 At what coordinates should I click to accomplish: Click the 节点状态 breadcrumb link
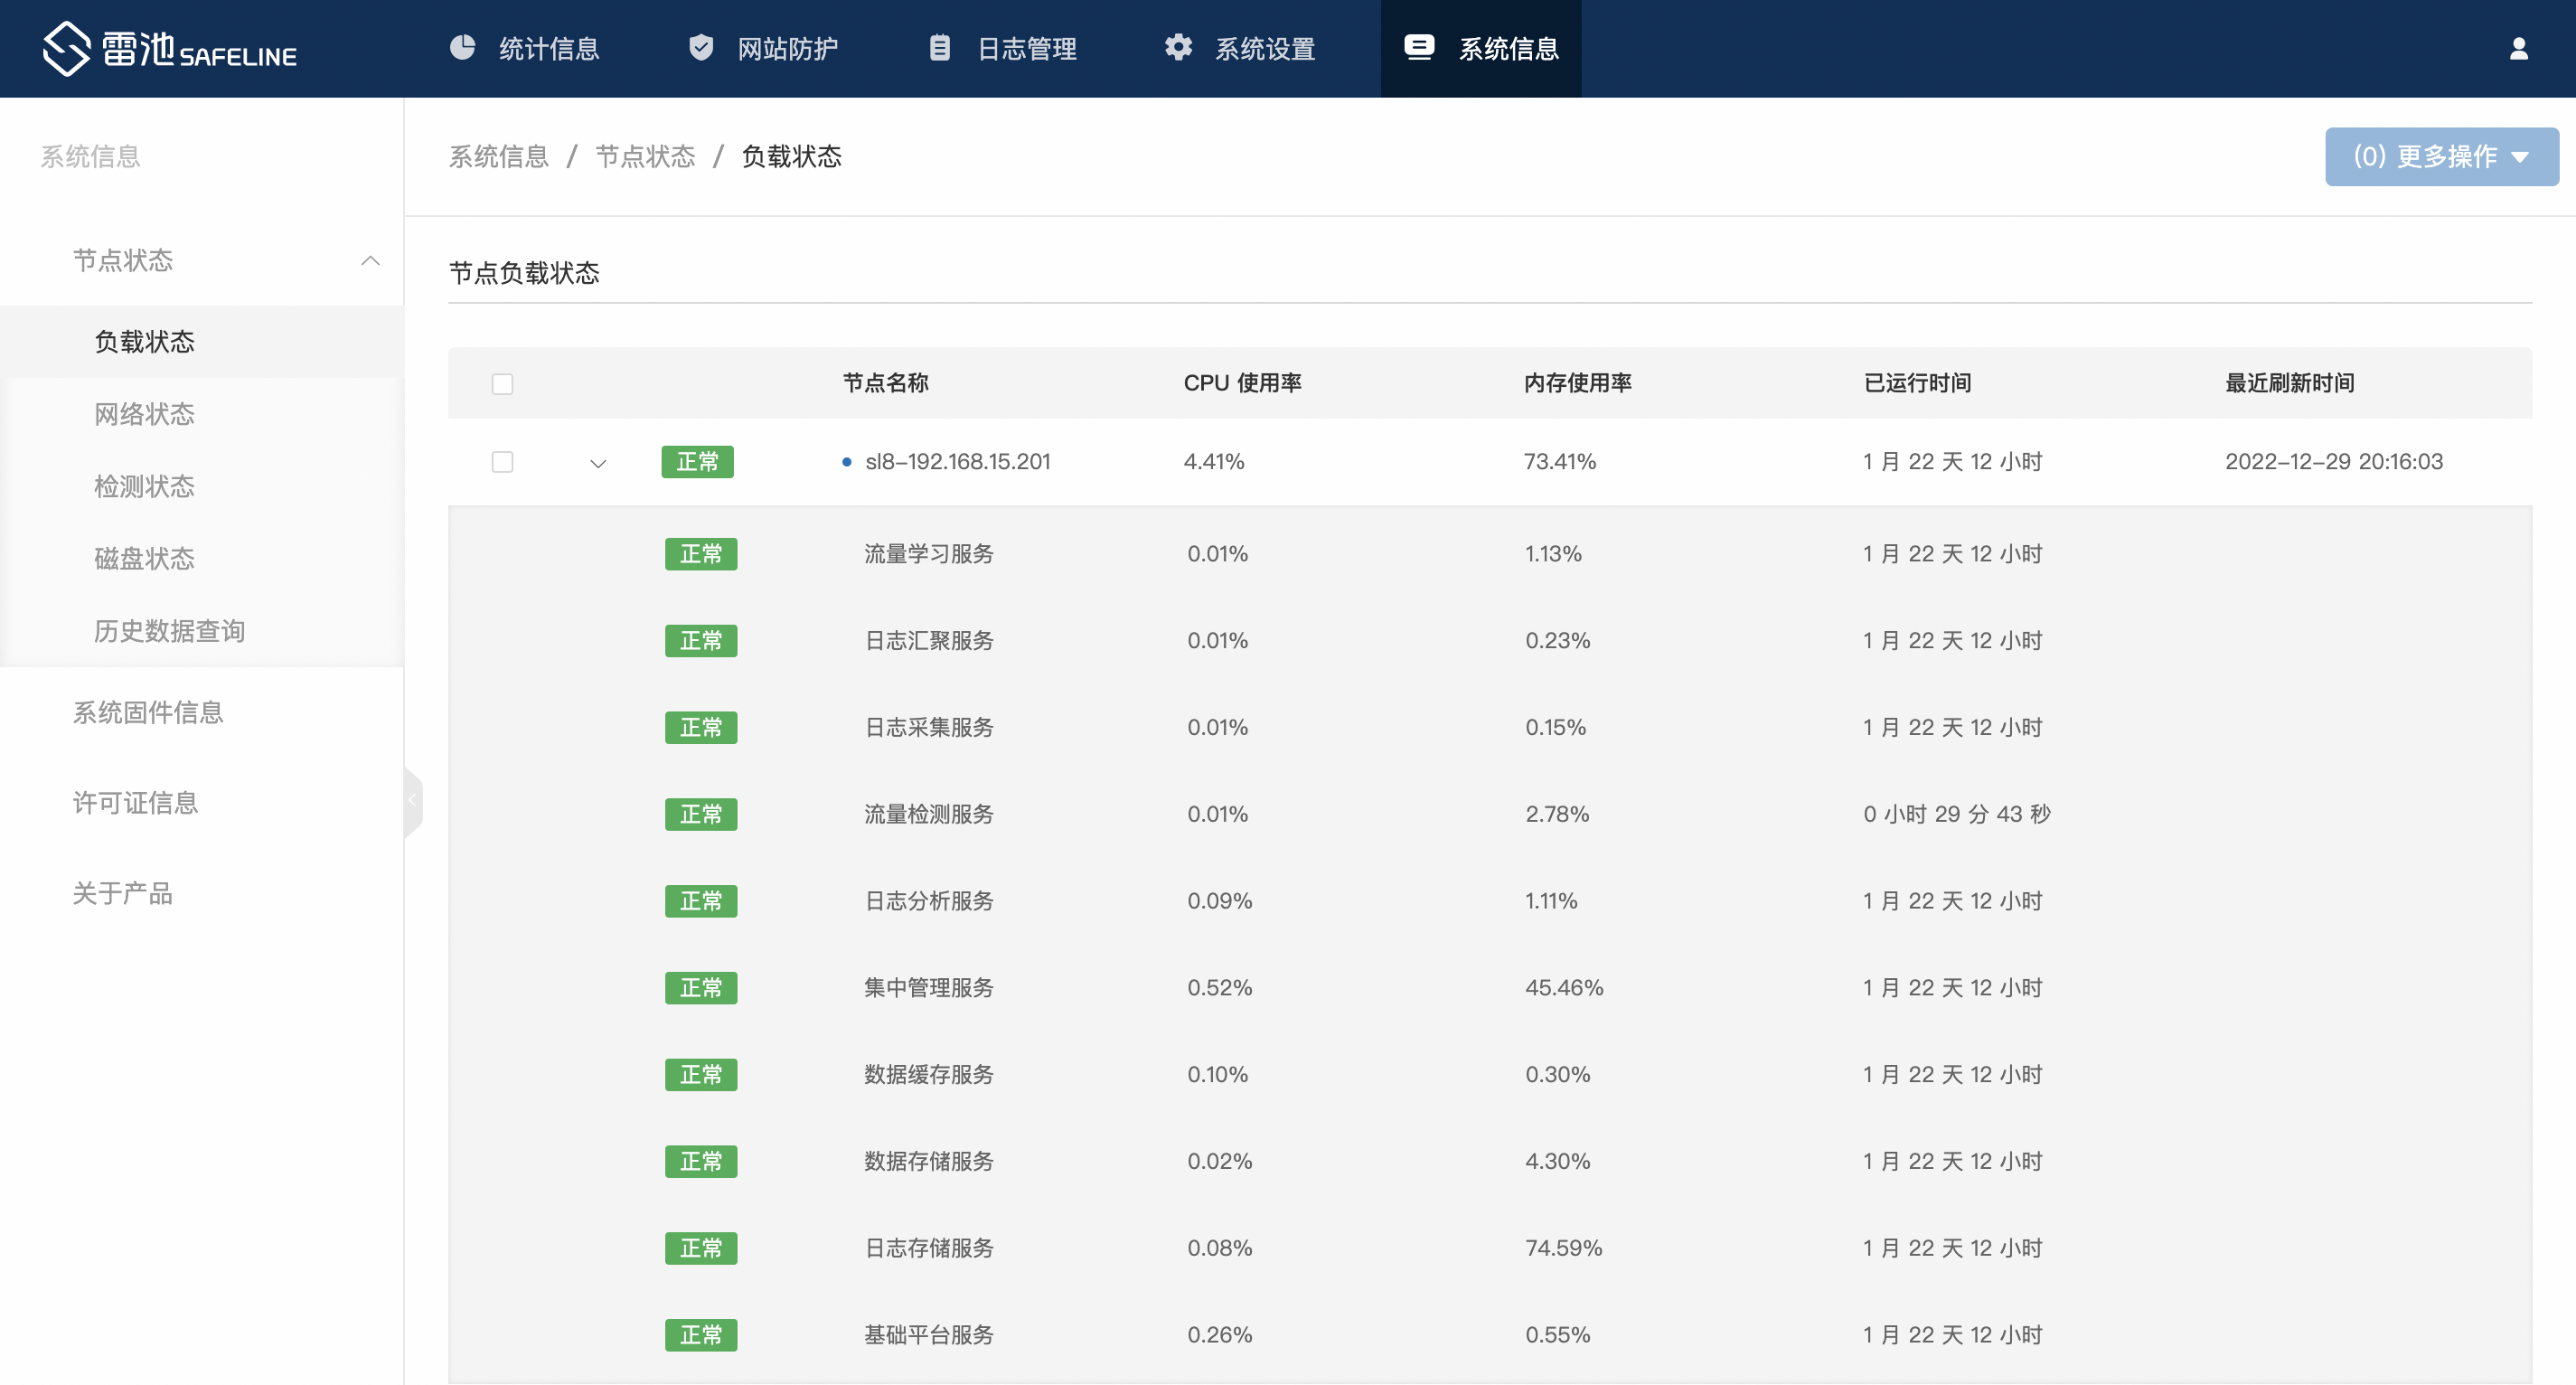point(645,157)
